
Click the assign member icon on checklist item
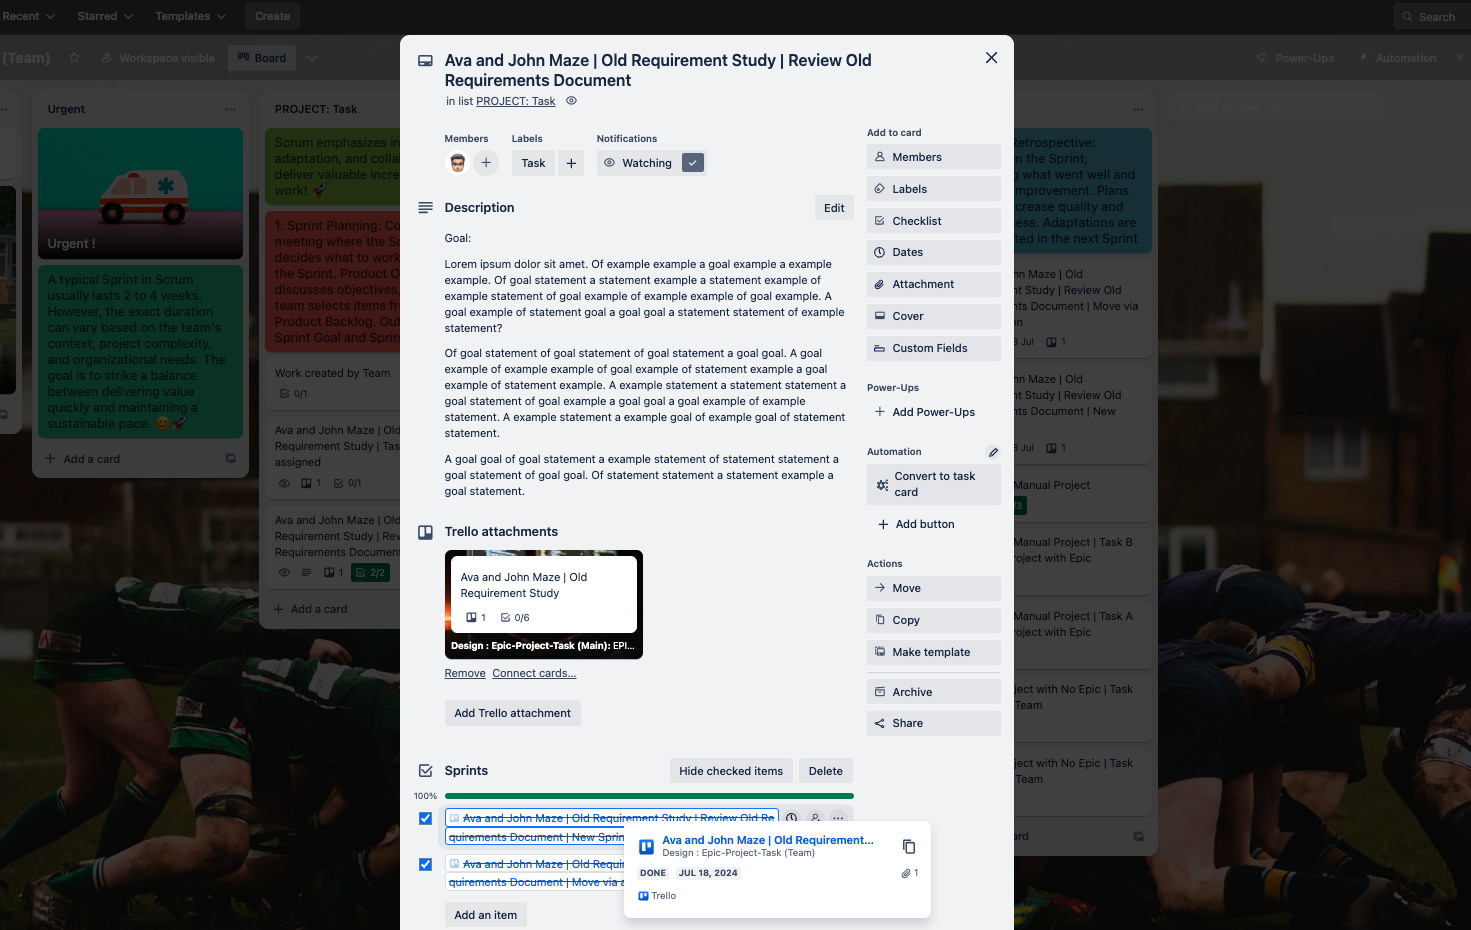click(x=816, y=818)
